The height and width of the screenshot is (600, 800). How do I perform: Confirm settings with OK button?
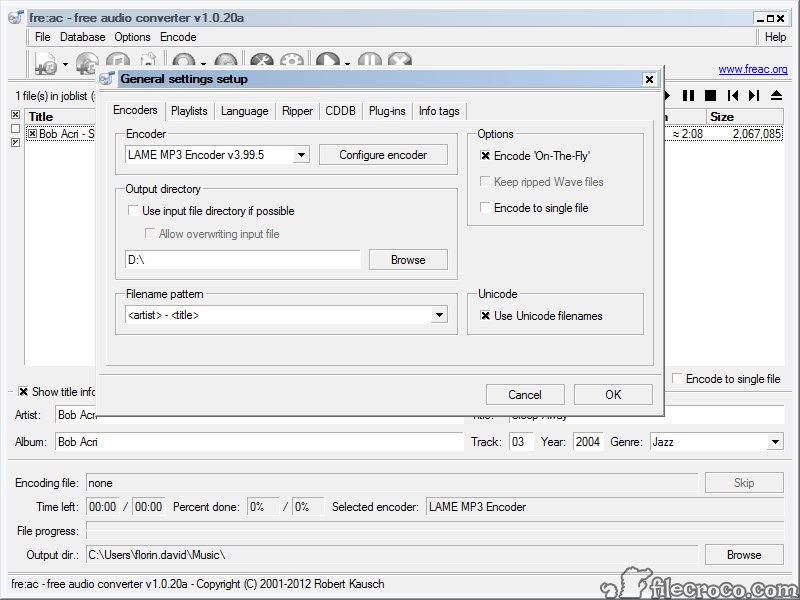pos(613,394)
